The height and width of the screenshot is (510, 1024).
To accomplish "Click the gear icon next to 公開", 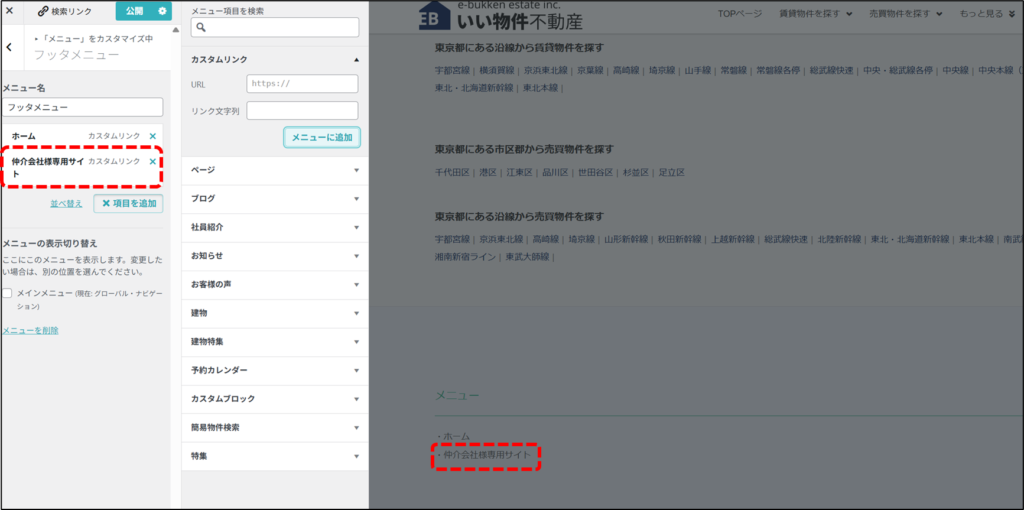I will (162, 11).
